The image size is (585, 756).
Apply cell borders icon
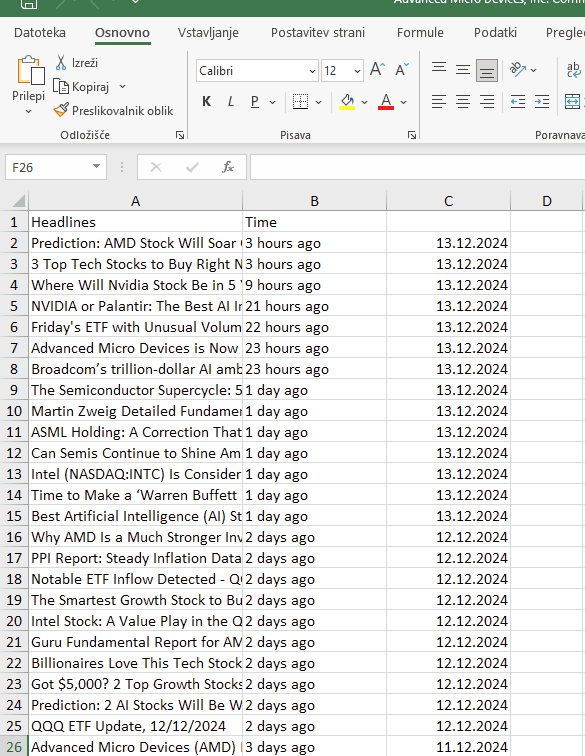(x=300, y=102)
